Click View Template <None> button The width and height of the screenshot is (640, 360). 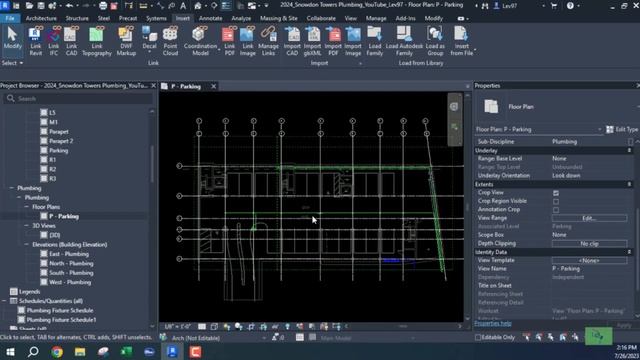coord(589,260)
